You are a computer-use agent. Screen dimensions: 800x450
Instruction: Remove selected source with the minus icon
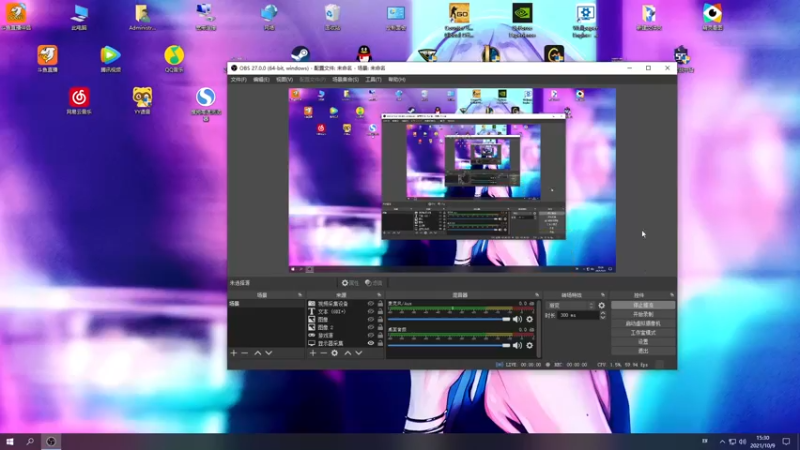(323, 353)
